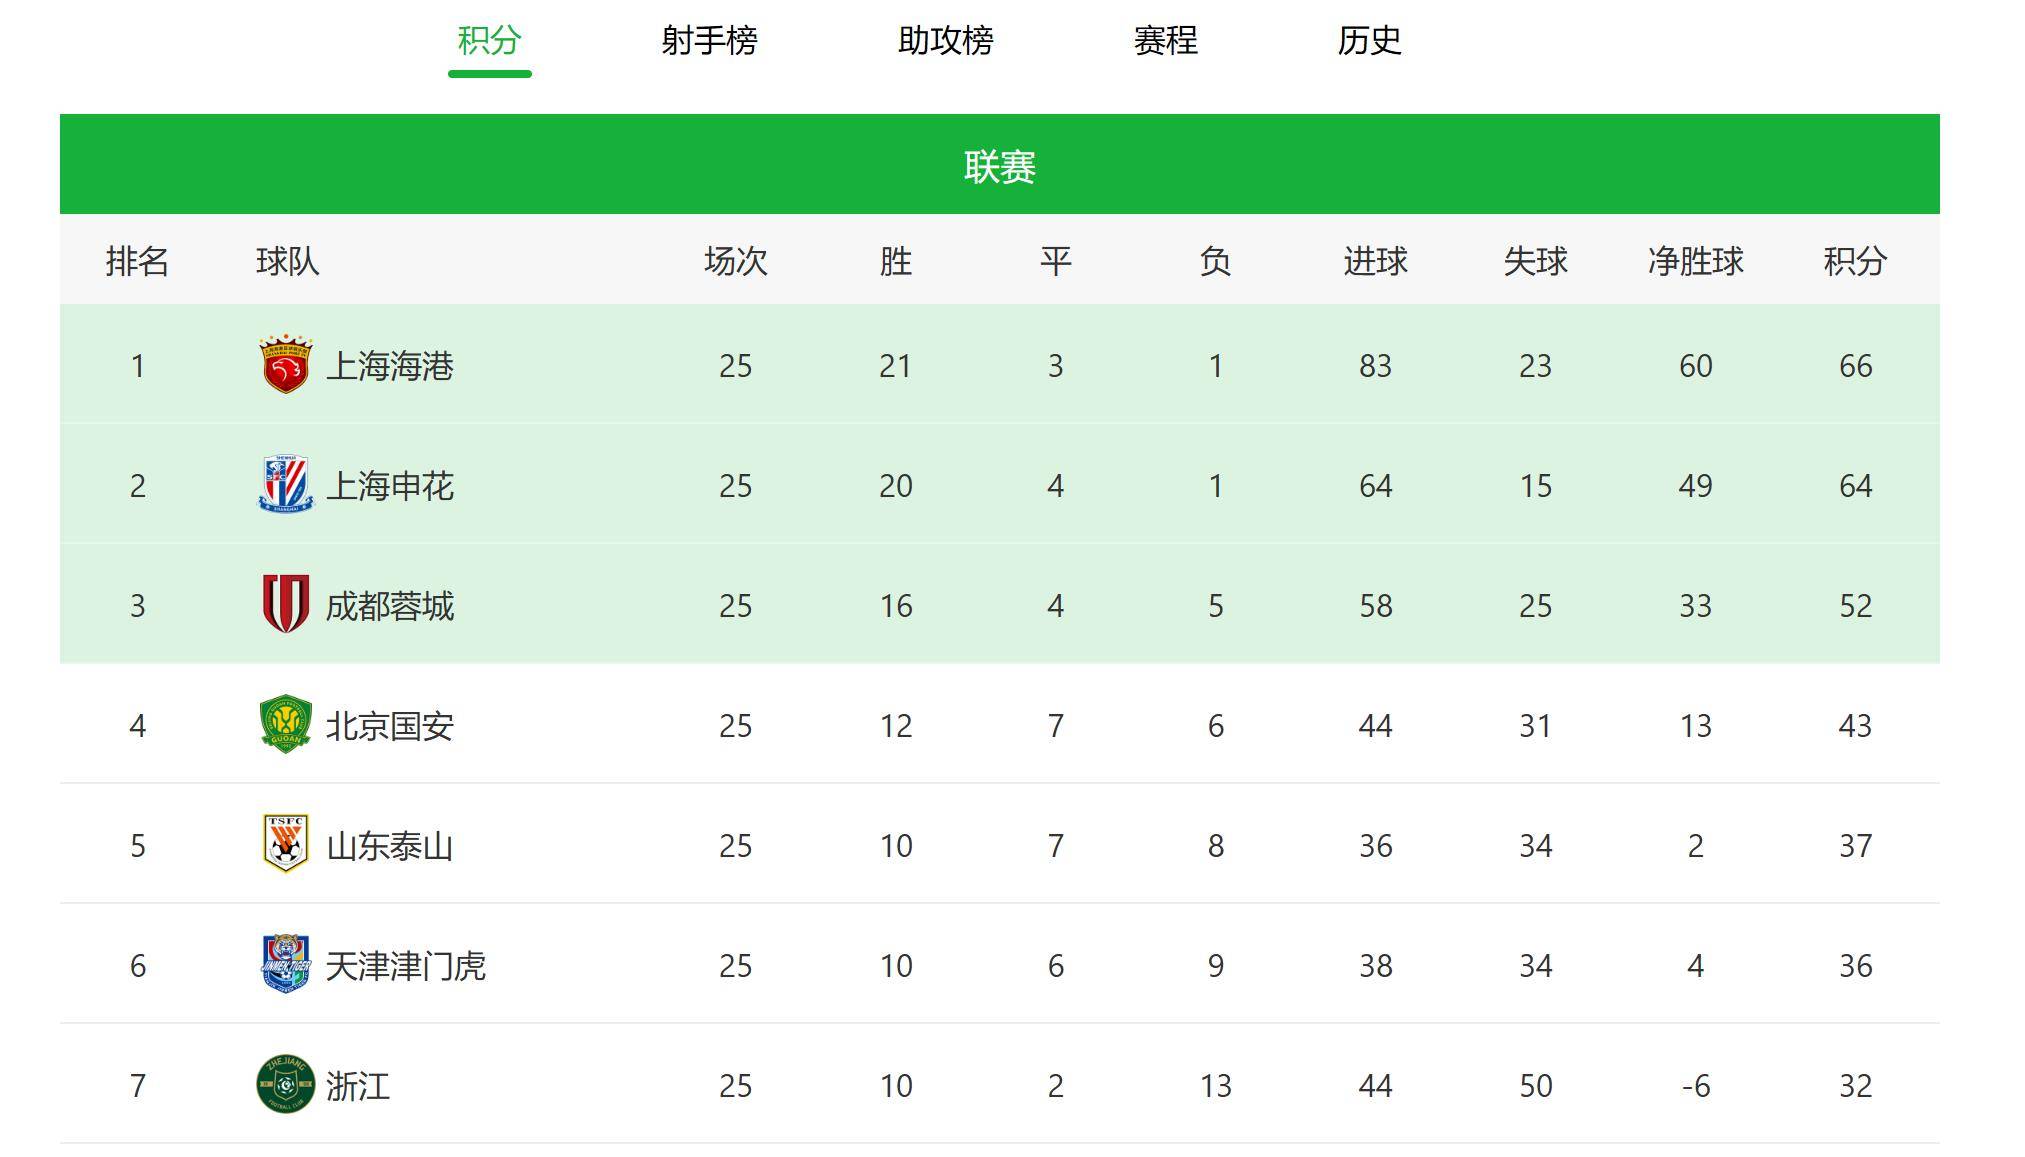Click the Beijing Guoan (北京国安) green logo
Screen dimensions: 2025x1157
(x=285, y=724)
